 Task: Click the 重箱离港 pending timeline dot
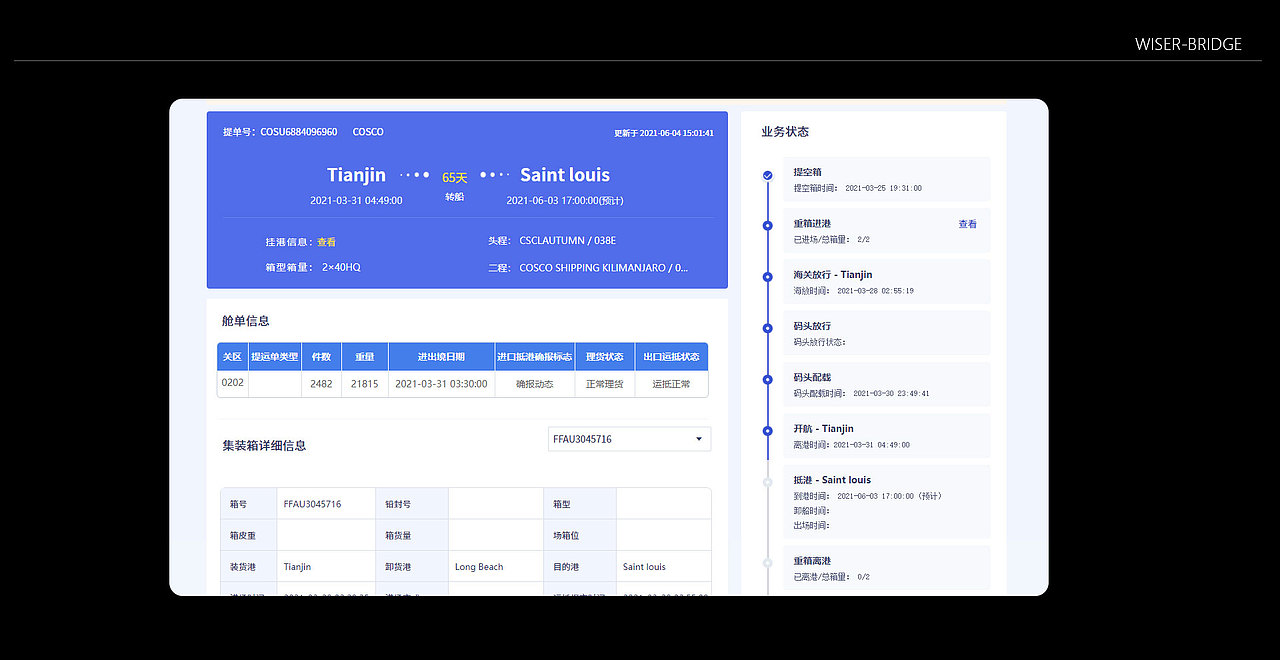(768, 562)
